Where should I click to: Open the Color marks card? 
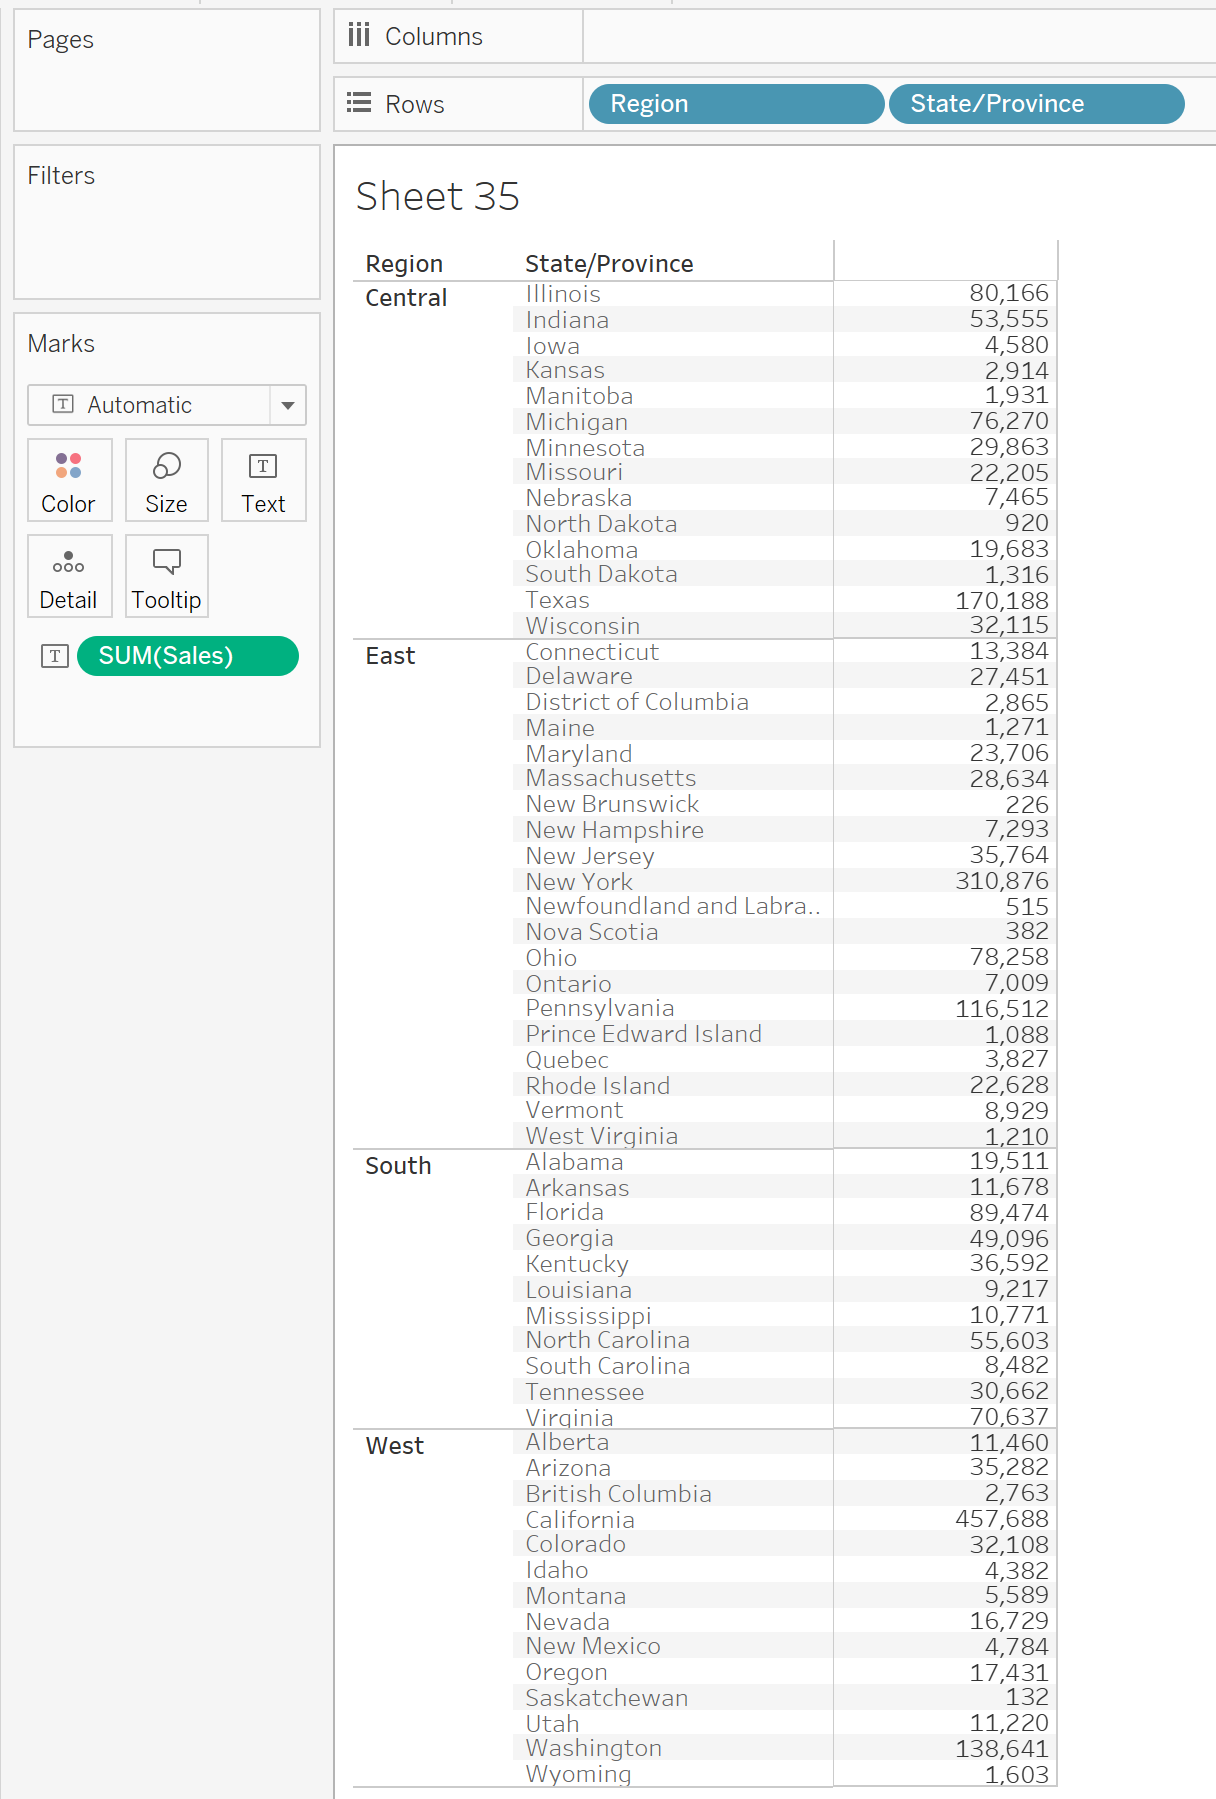[69, 480]
